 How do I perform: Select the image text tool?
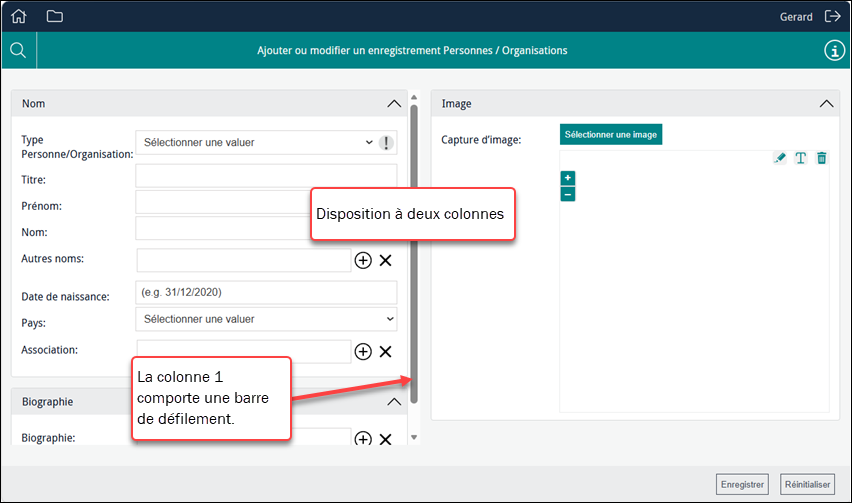coord(800,158)
